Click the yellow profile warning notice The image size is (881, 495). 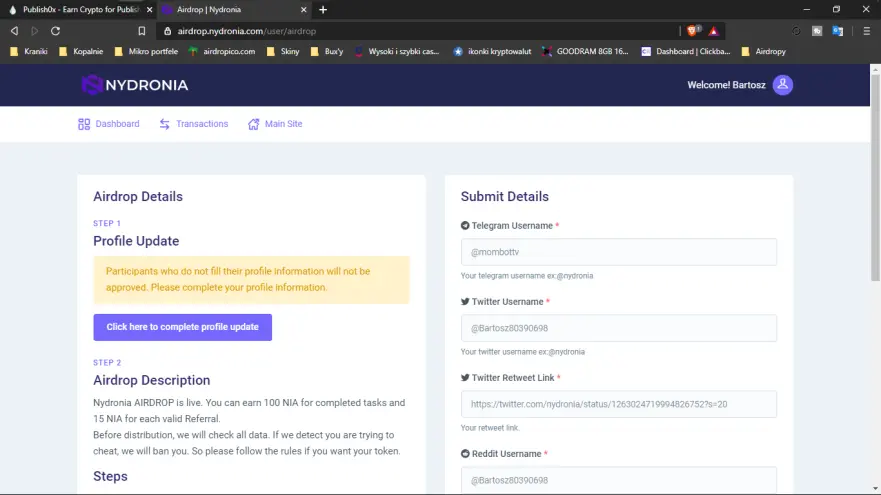251,280
